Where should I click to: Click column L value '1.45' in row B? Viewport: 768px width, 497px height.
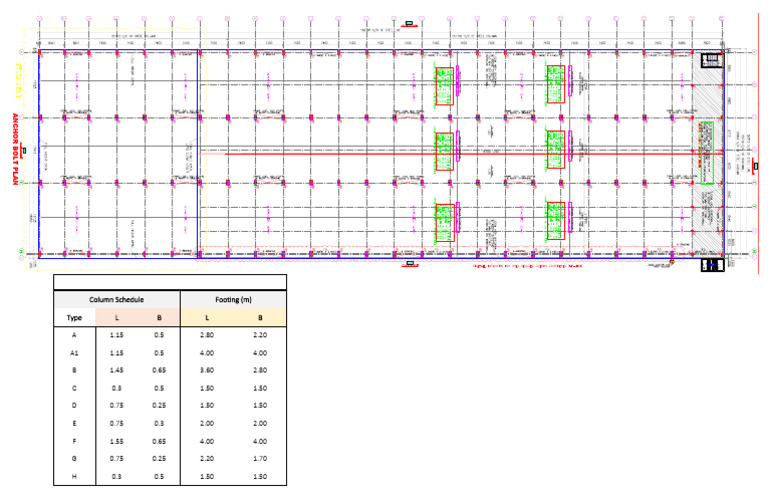117,371
